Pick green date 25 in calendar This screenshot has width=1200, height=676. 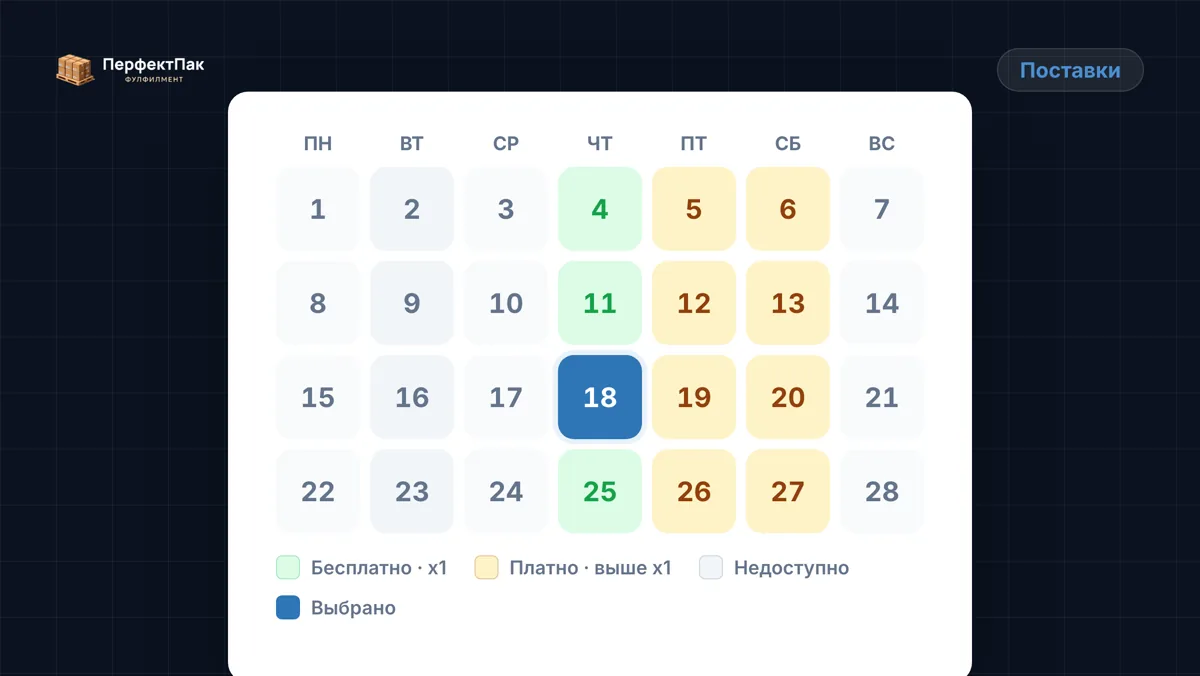pyautogui.click(x=600, y=491)
